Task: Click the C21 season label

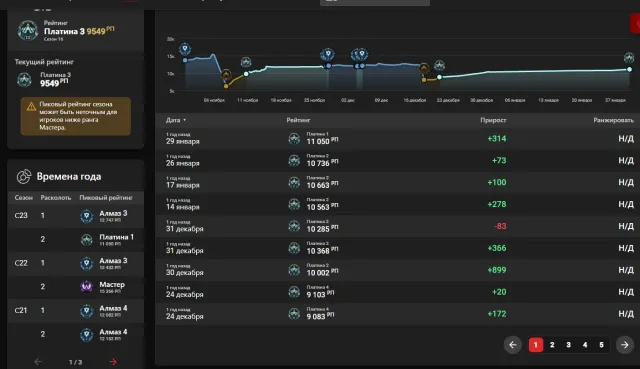Action: tap(21, 310)
